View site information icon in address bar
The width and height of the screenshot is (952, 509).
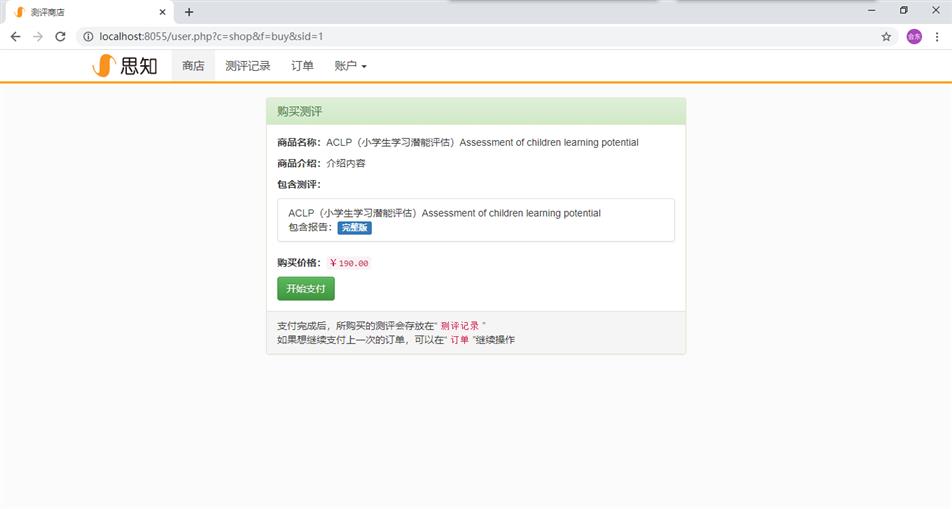click(88, 37)
